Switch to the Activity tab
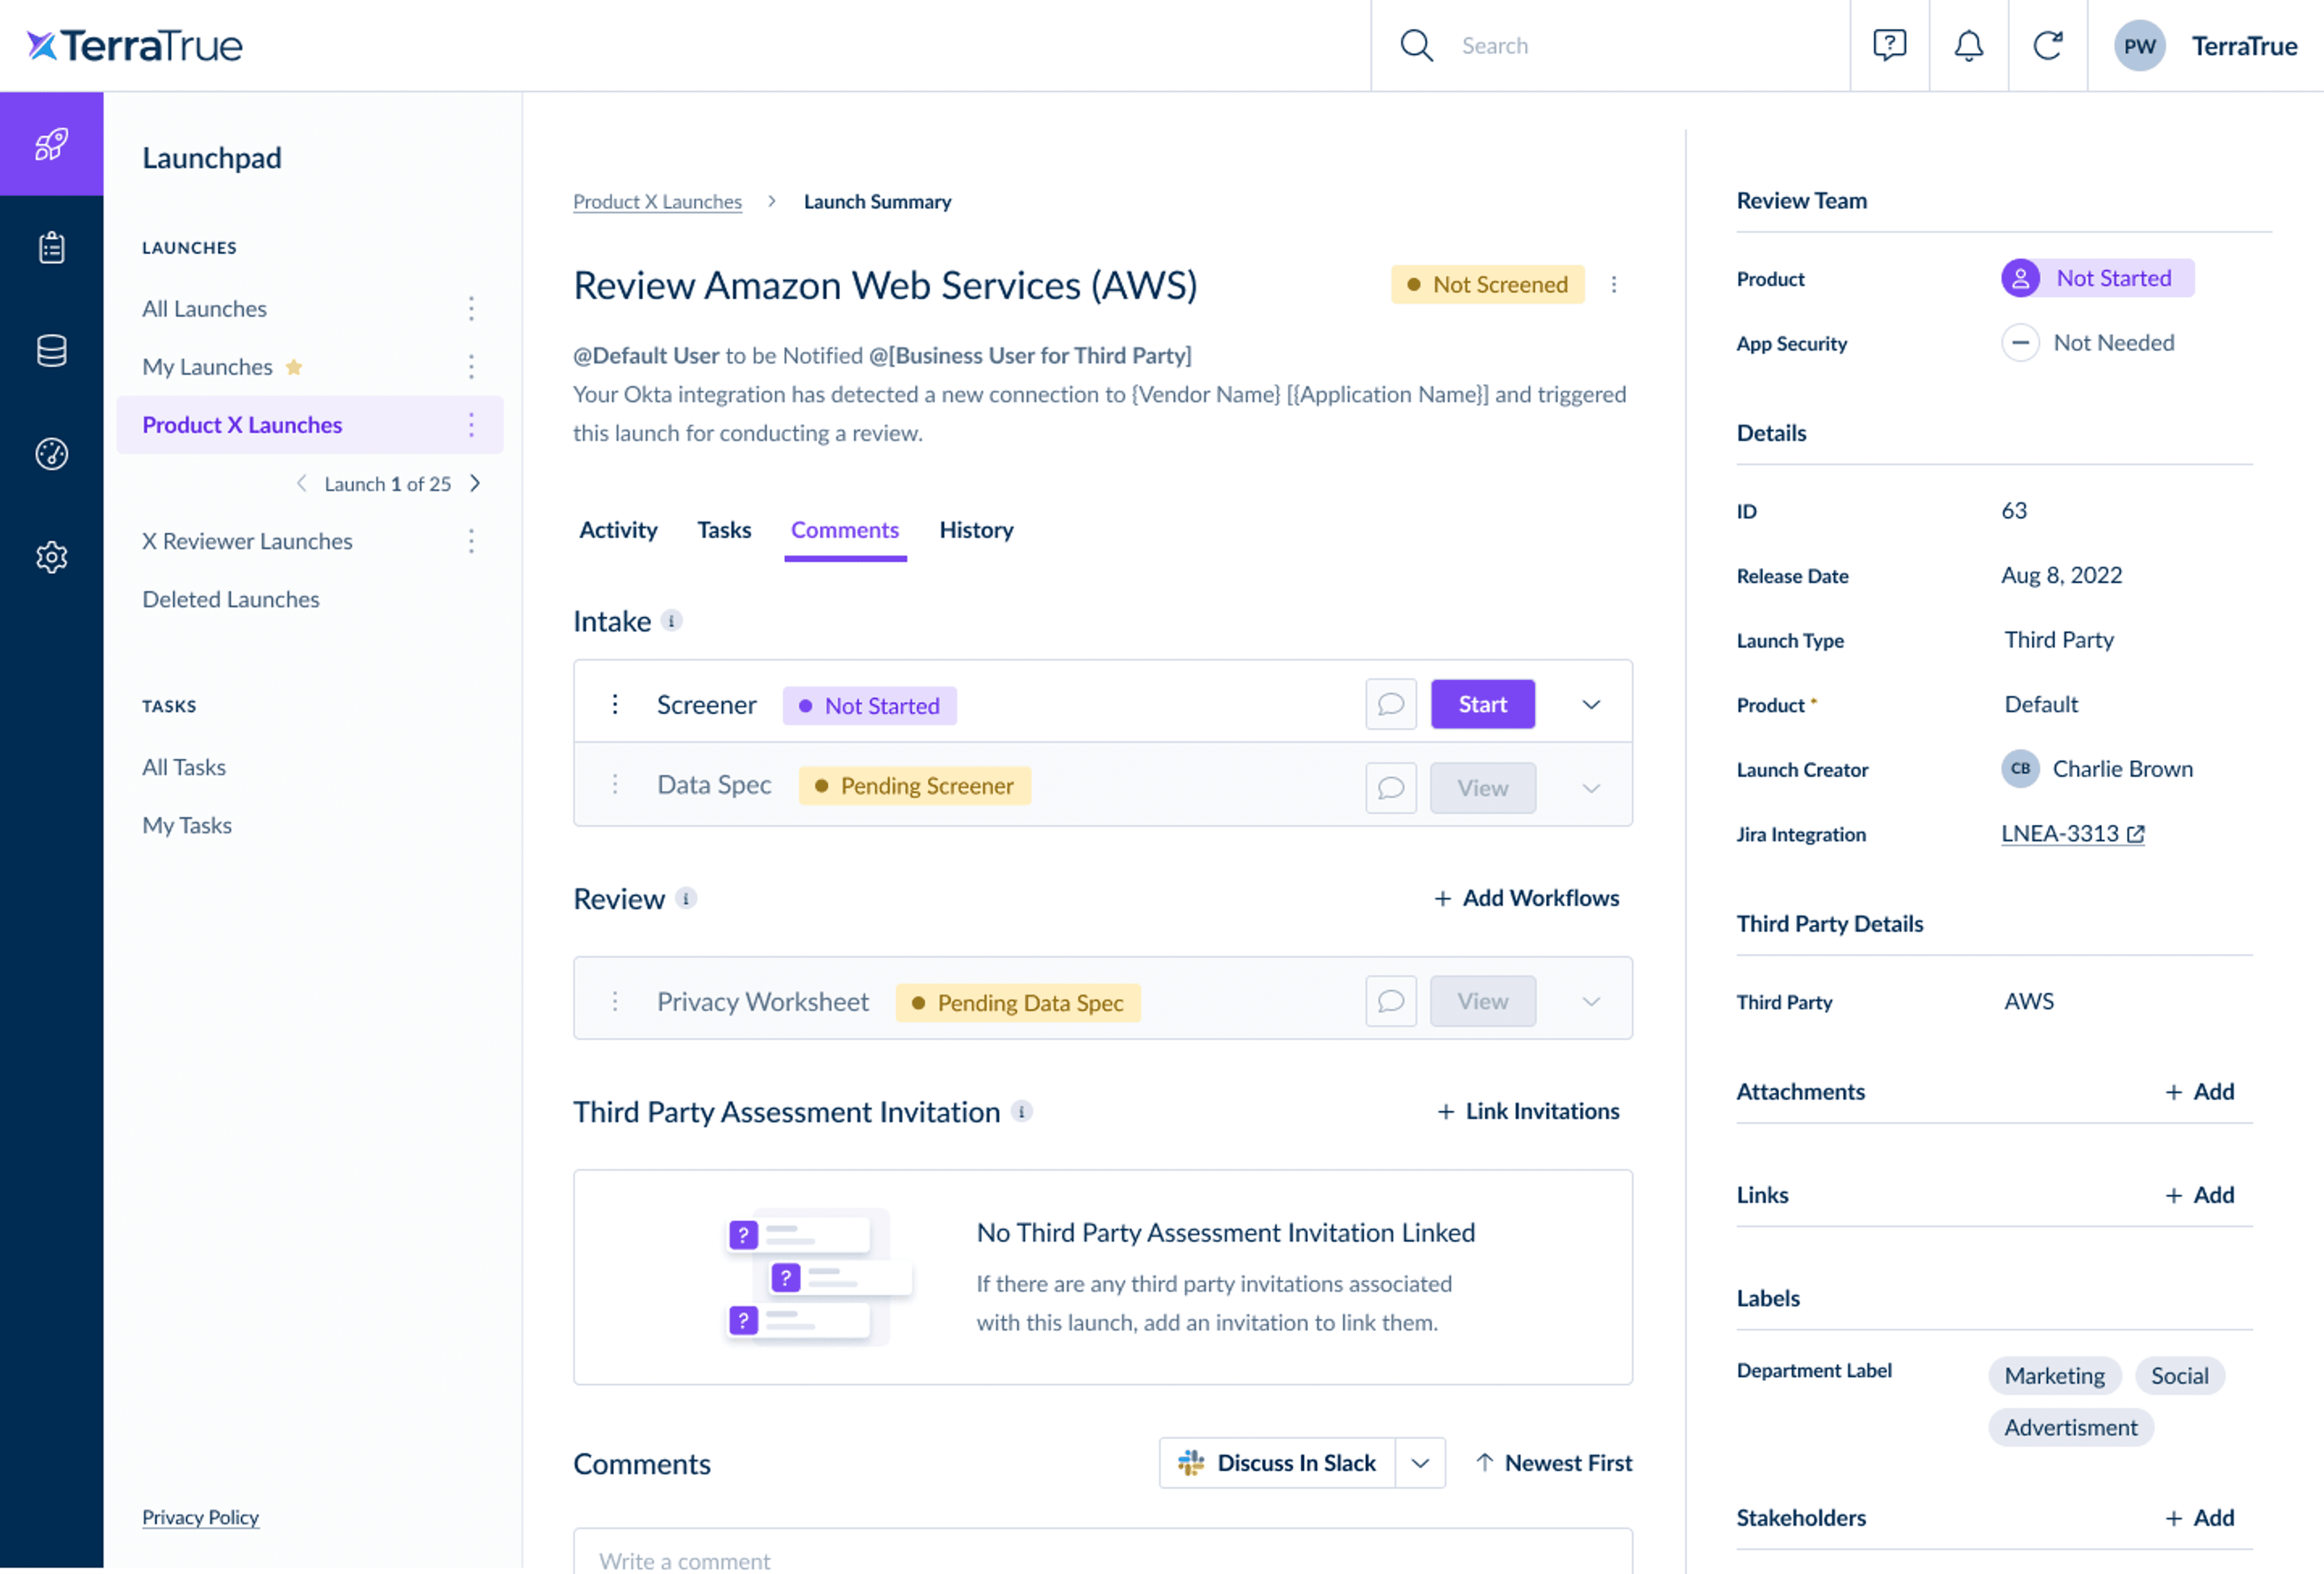Viewport: 2324px width, 1574px height. pyautogui.click(x=618, y=530)
